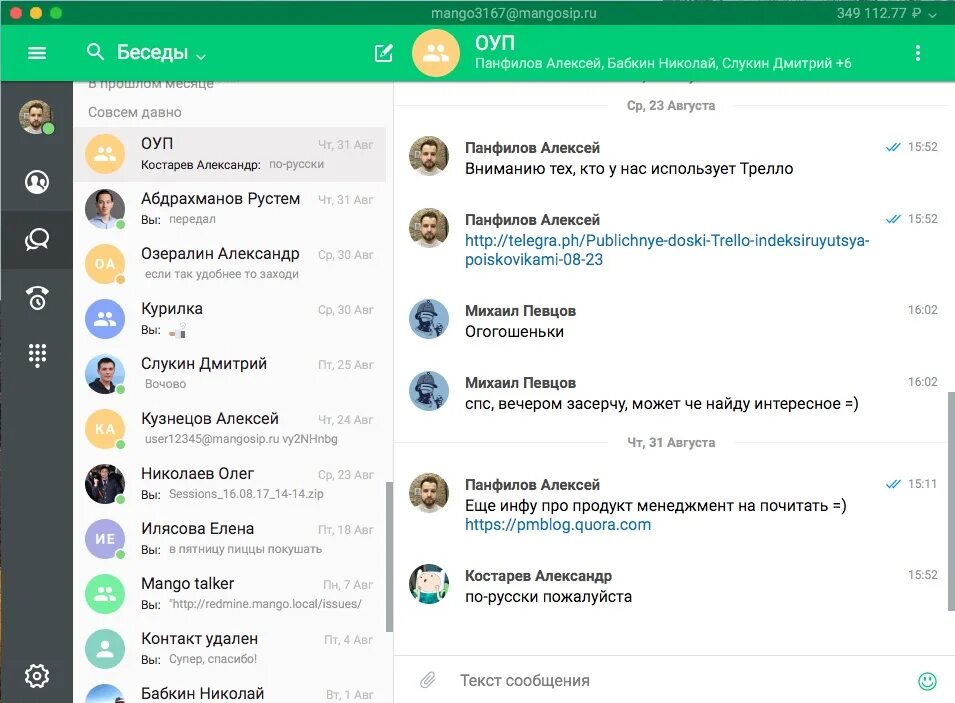Attach a file with the paperclip icon
Image resolution: width=955 pixels, height=703 pixels.
click(x=428, y=680)
